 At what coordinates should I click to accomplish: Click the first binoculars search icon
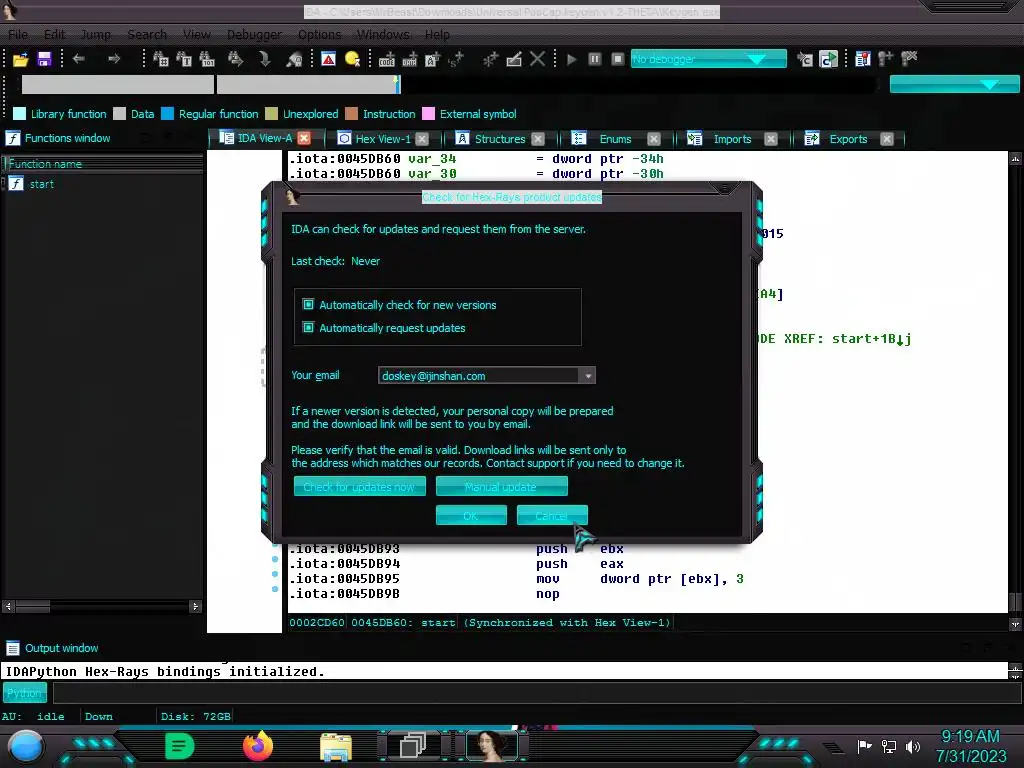161,59
